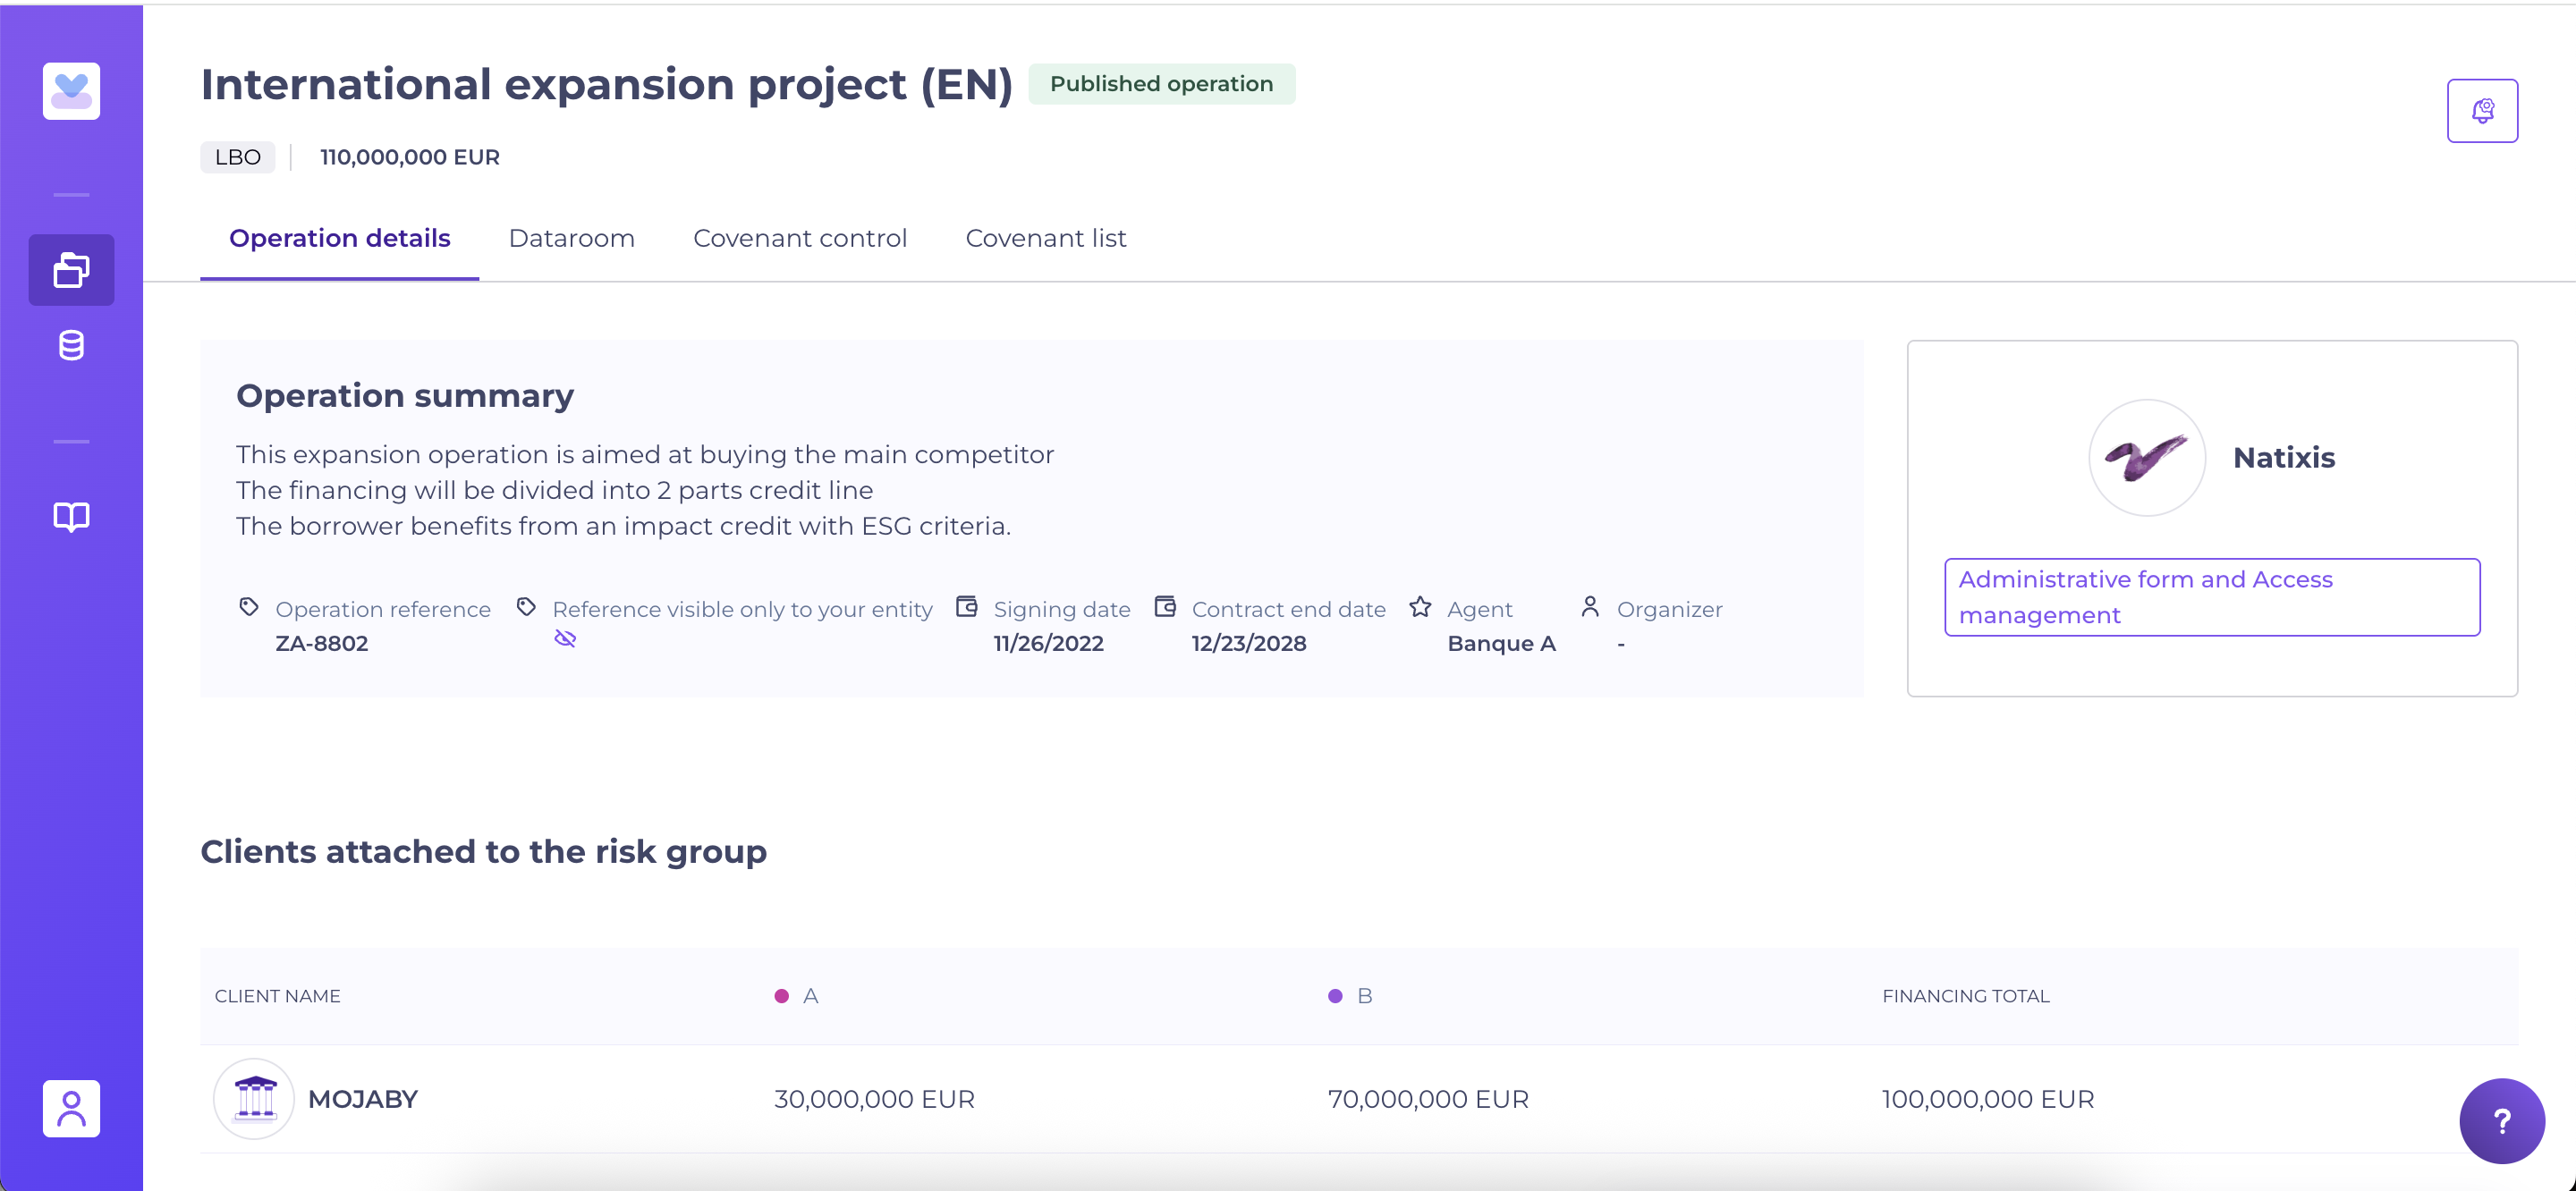2576x1191 pixels.
Task: Click the notification bell settings button
Action: 2482,111
